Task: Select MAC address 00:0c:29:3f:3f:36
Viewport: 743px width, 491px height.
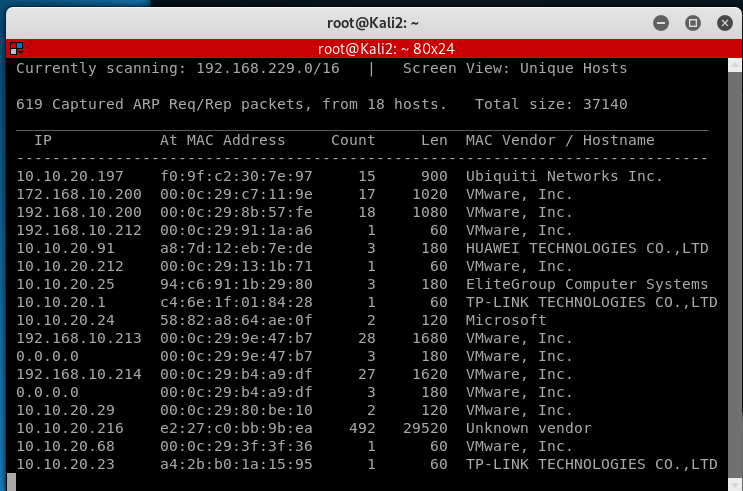Action: point(236,446)
